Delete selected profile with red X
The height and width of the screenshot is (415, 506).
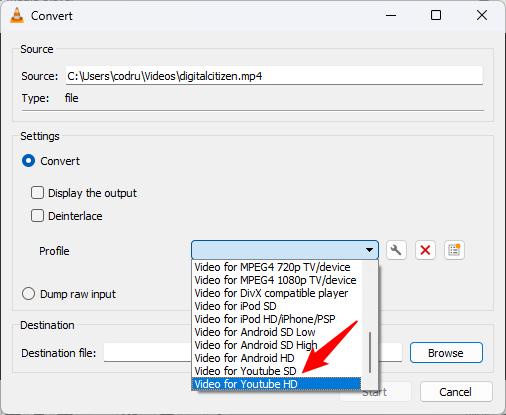(425, 250)
